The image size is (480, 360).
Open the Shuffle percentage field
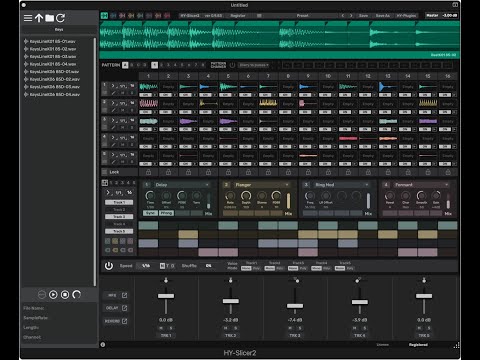click(208, 266)
